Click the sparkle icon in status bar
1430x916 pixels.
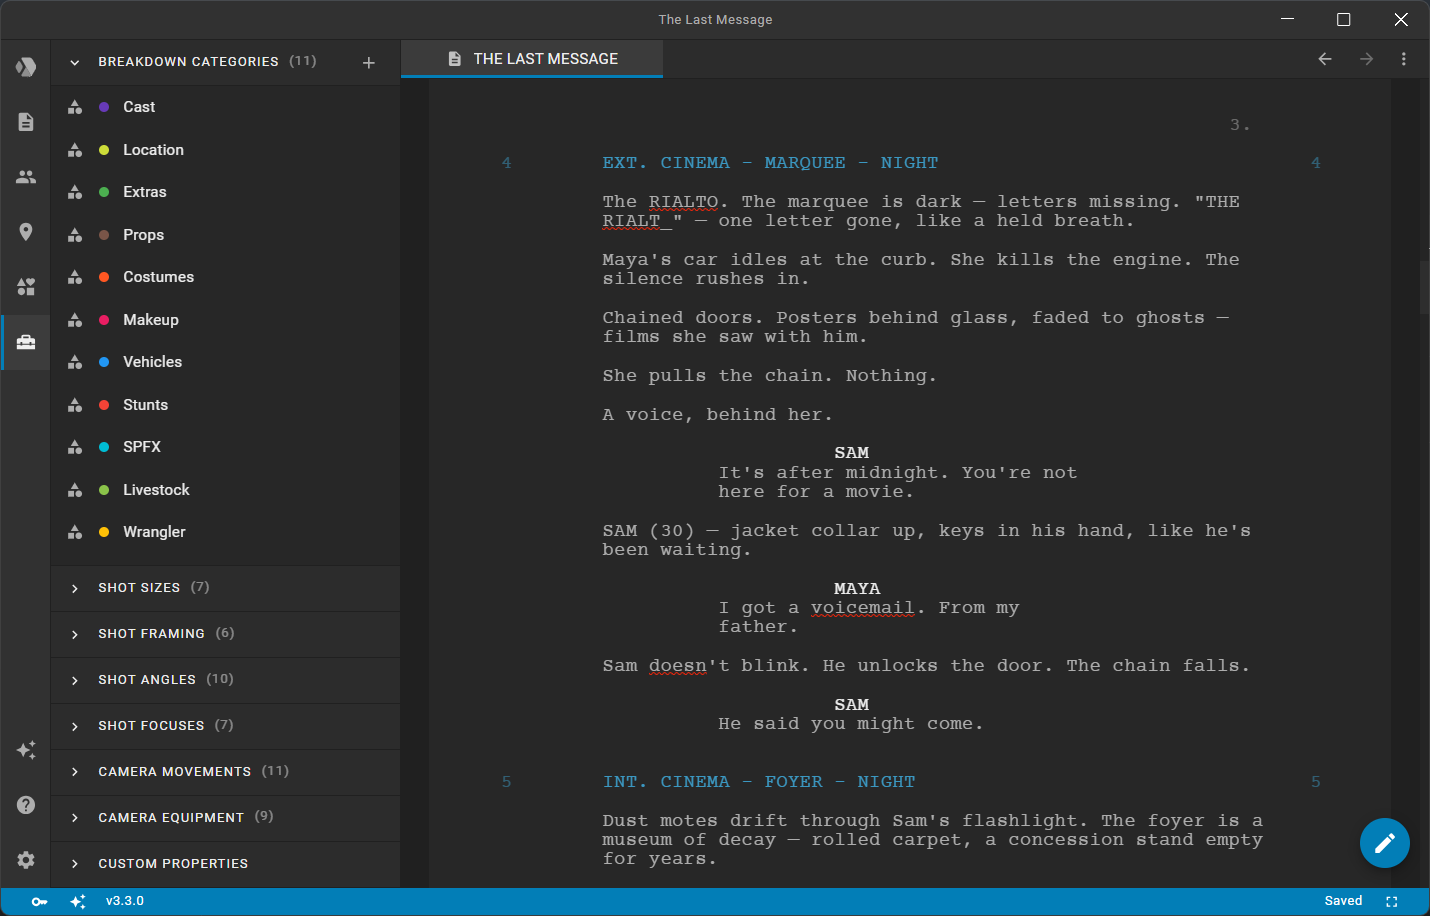pos(78,902)
